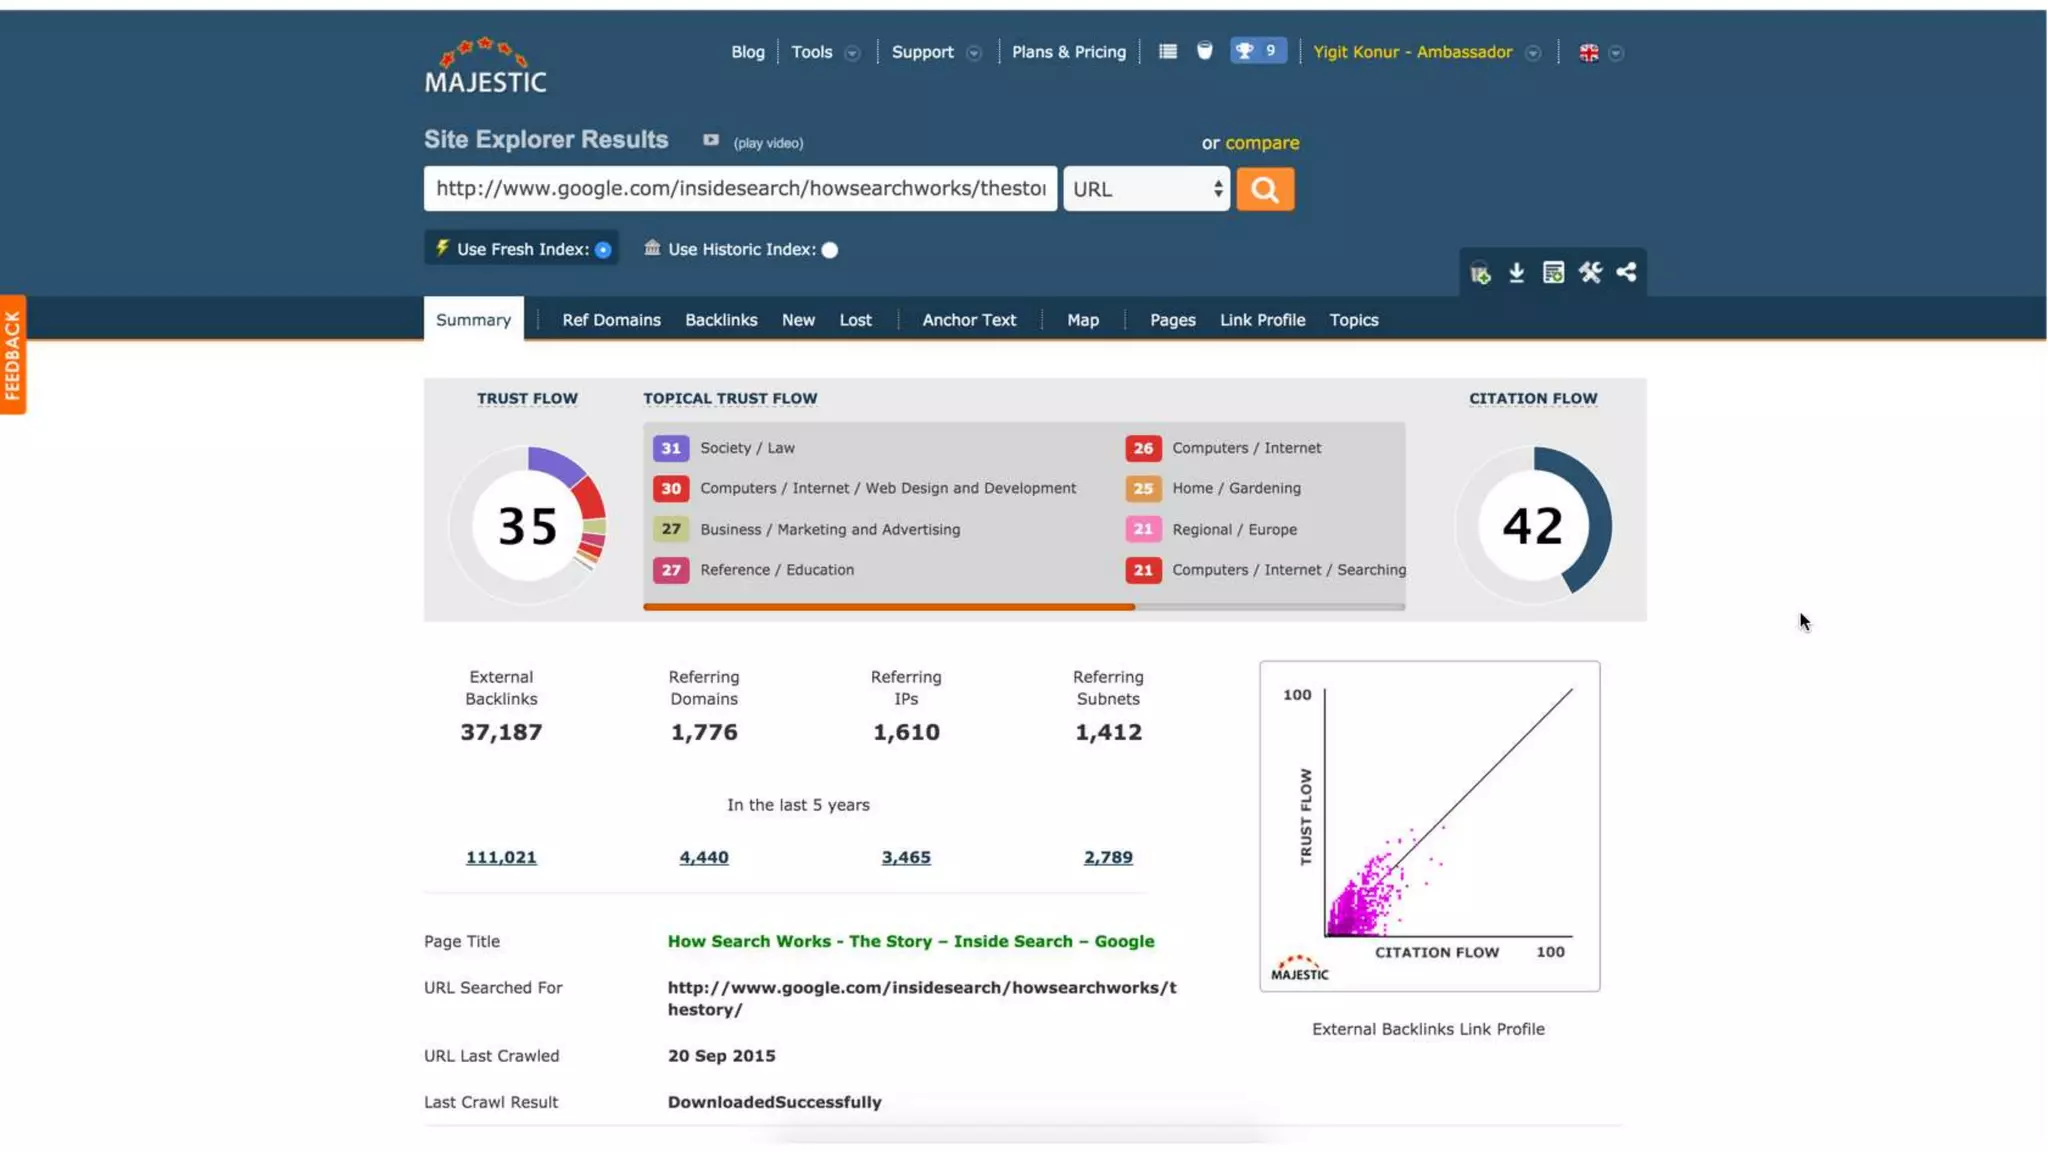The image size is (2048, 1152).
Task: Select the Use Fresh Index radio button
Action: tap(603, 250)
